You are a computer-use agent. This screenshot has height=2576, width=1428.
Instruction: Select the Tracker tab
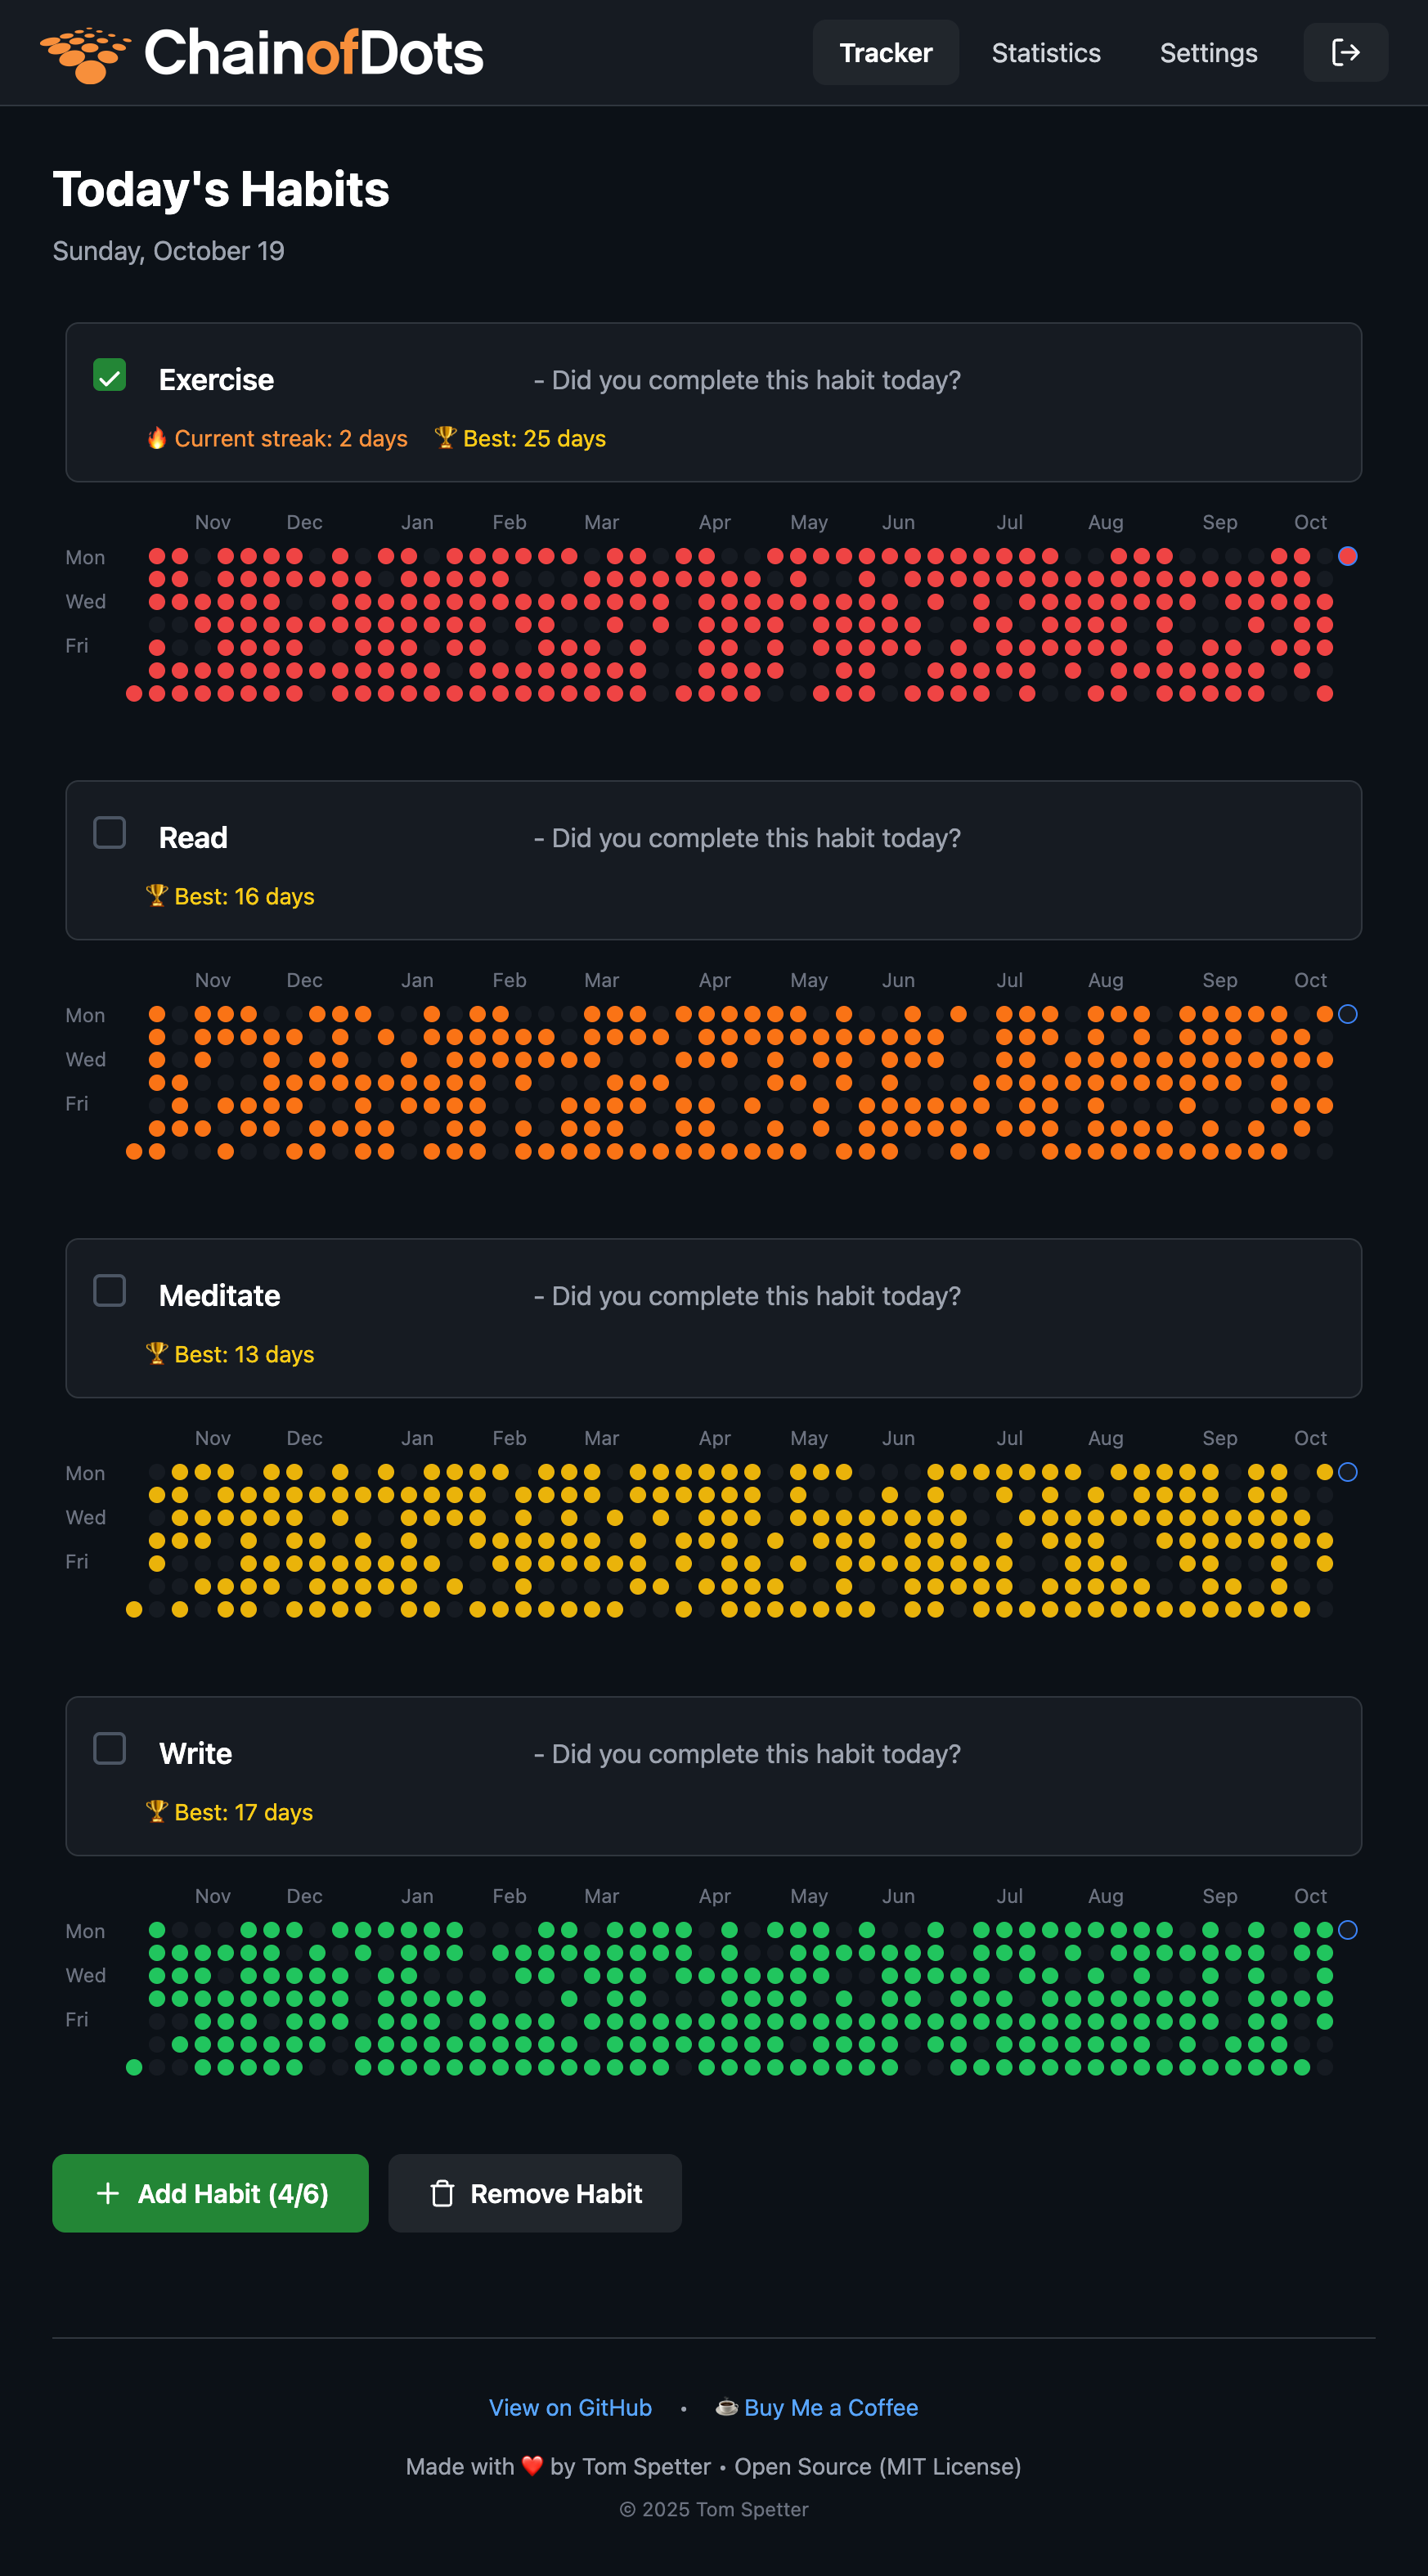[885, 52]
